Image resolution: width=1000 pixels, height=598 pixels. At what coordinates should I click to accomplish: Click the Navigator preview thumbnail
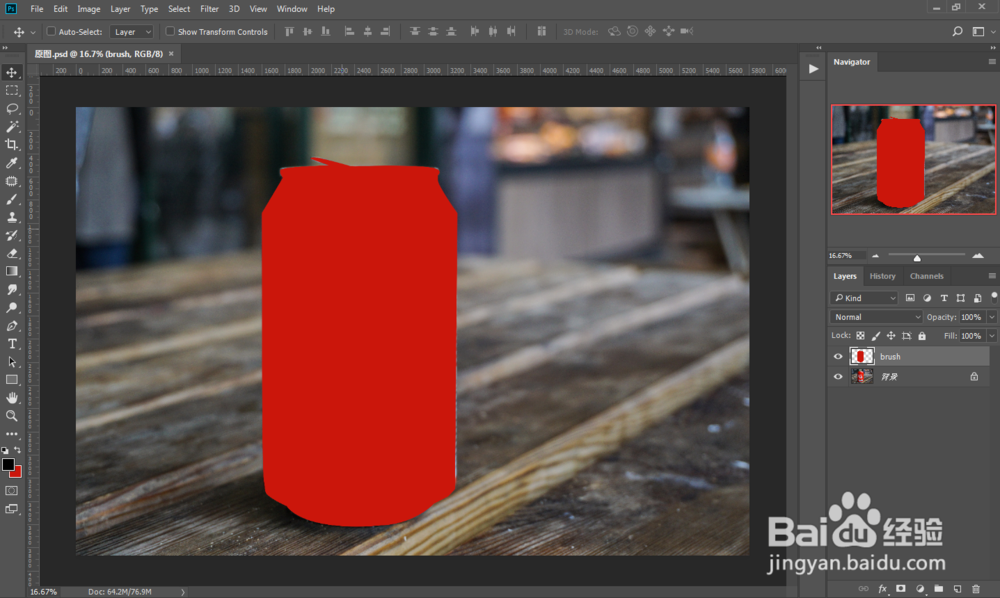coord(913,159)
